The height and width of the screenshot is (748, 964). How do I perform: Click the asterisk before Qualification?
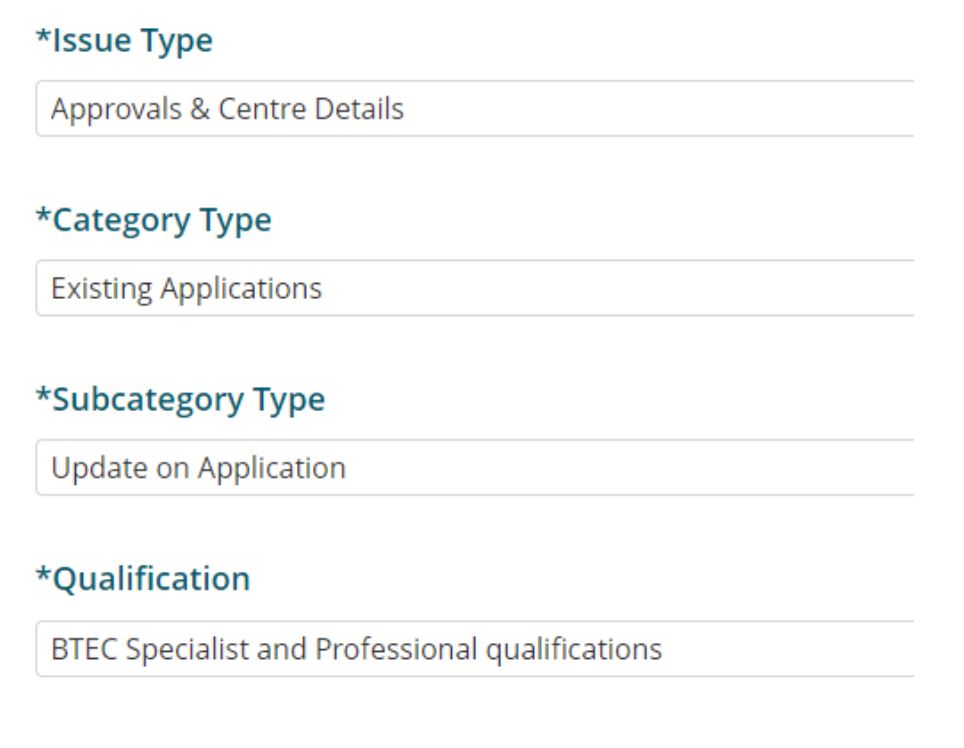pyautogui.click(x=41, y=577)
